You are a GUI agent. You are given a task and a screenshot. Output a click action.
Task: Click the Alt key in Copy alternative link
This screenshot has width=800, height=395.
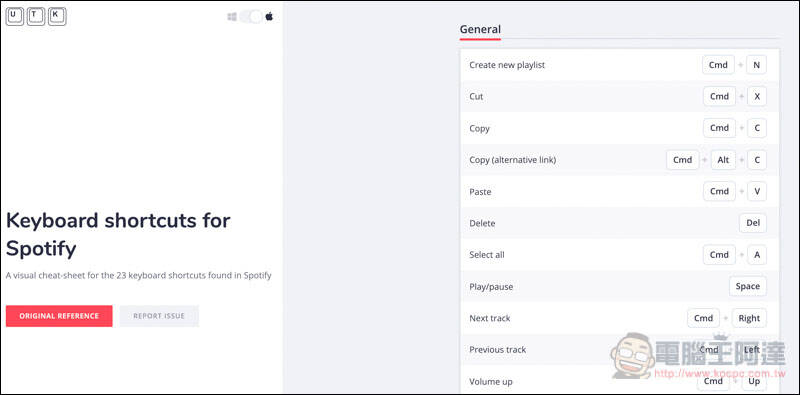pos(723,160)
